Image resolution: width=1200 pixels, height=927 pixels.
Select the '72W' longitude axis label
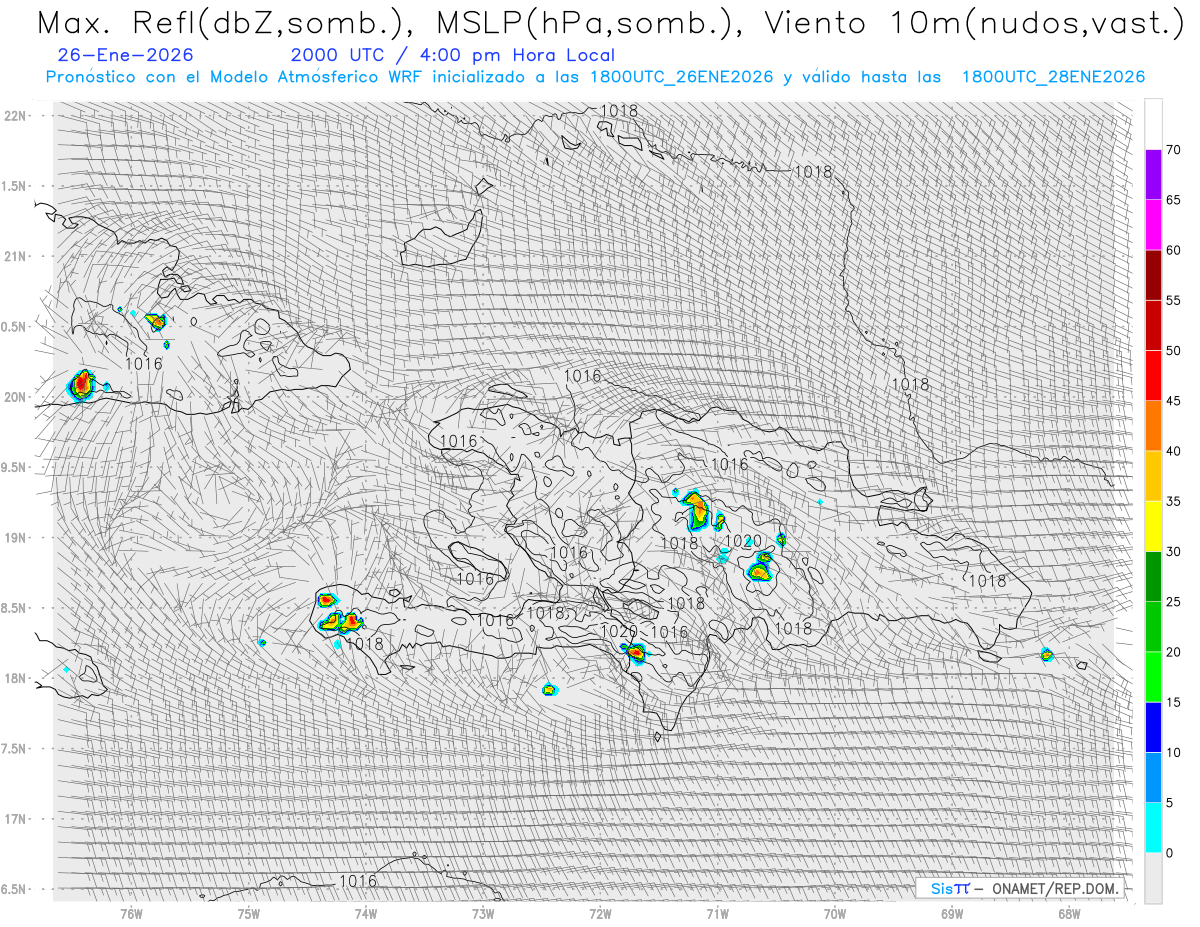point(600,913)
